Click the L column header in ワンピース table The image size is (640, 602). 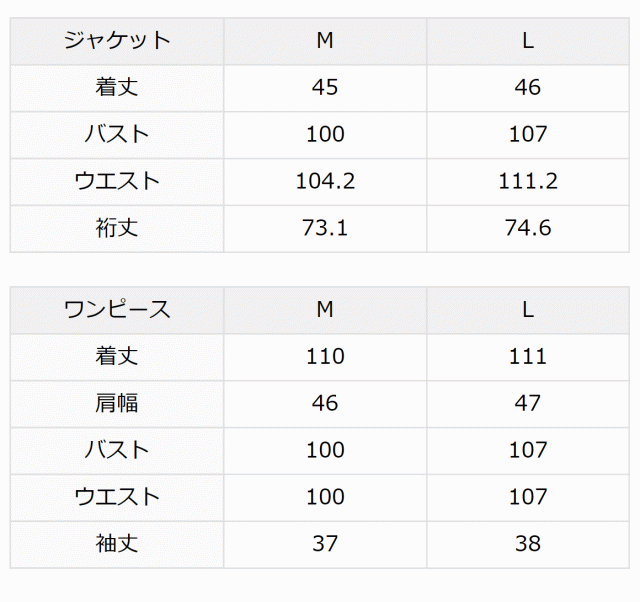click(x=527, y=310)
